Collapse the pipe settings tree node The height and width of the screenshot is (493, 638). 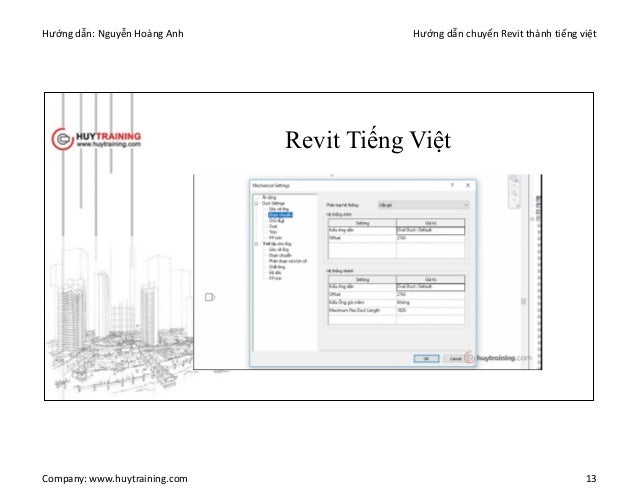point(256,244)
